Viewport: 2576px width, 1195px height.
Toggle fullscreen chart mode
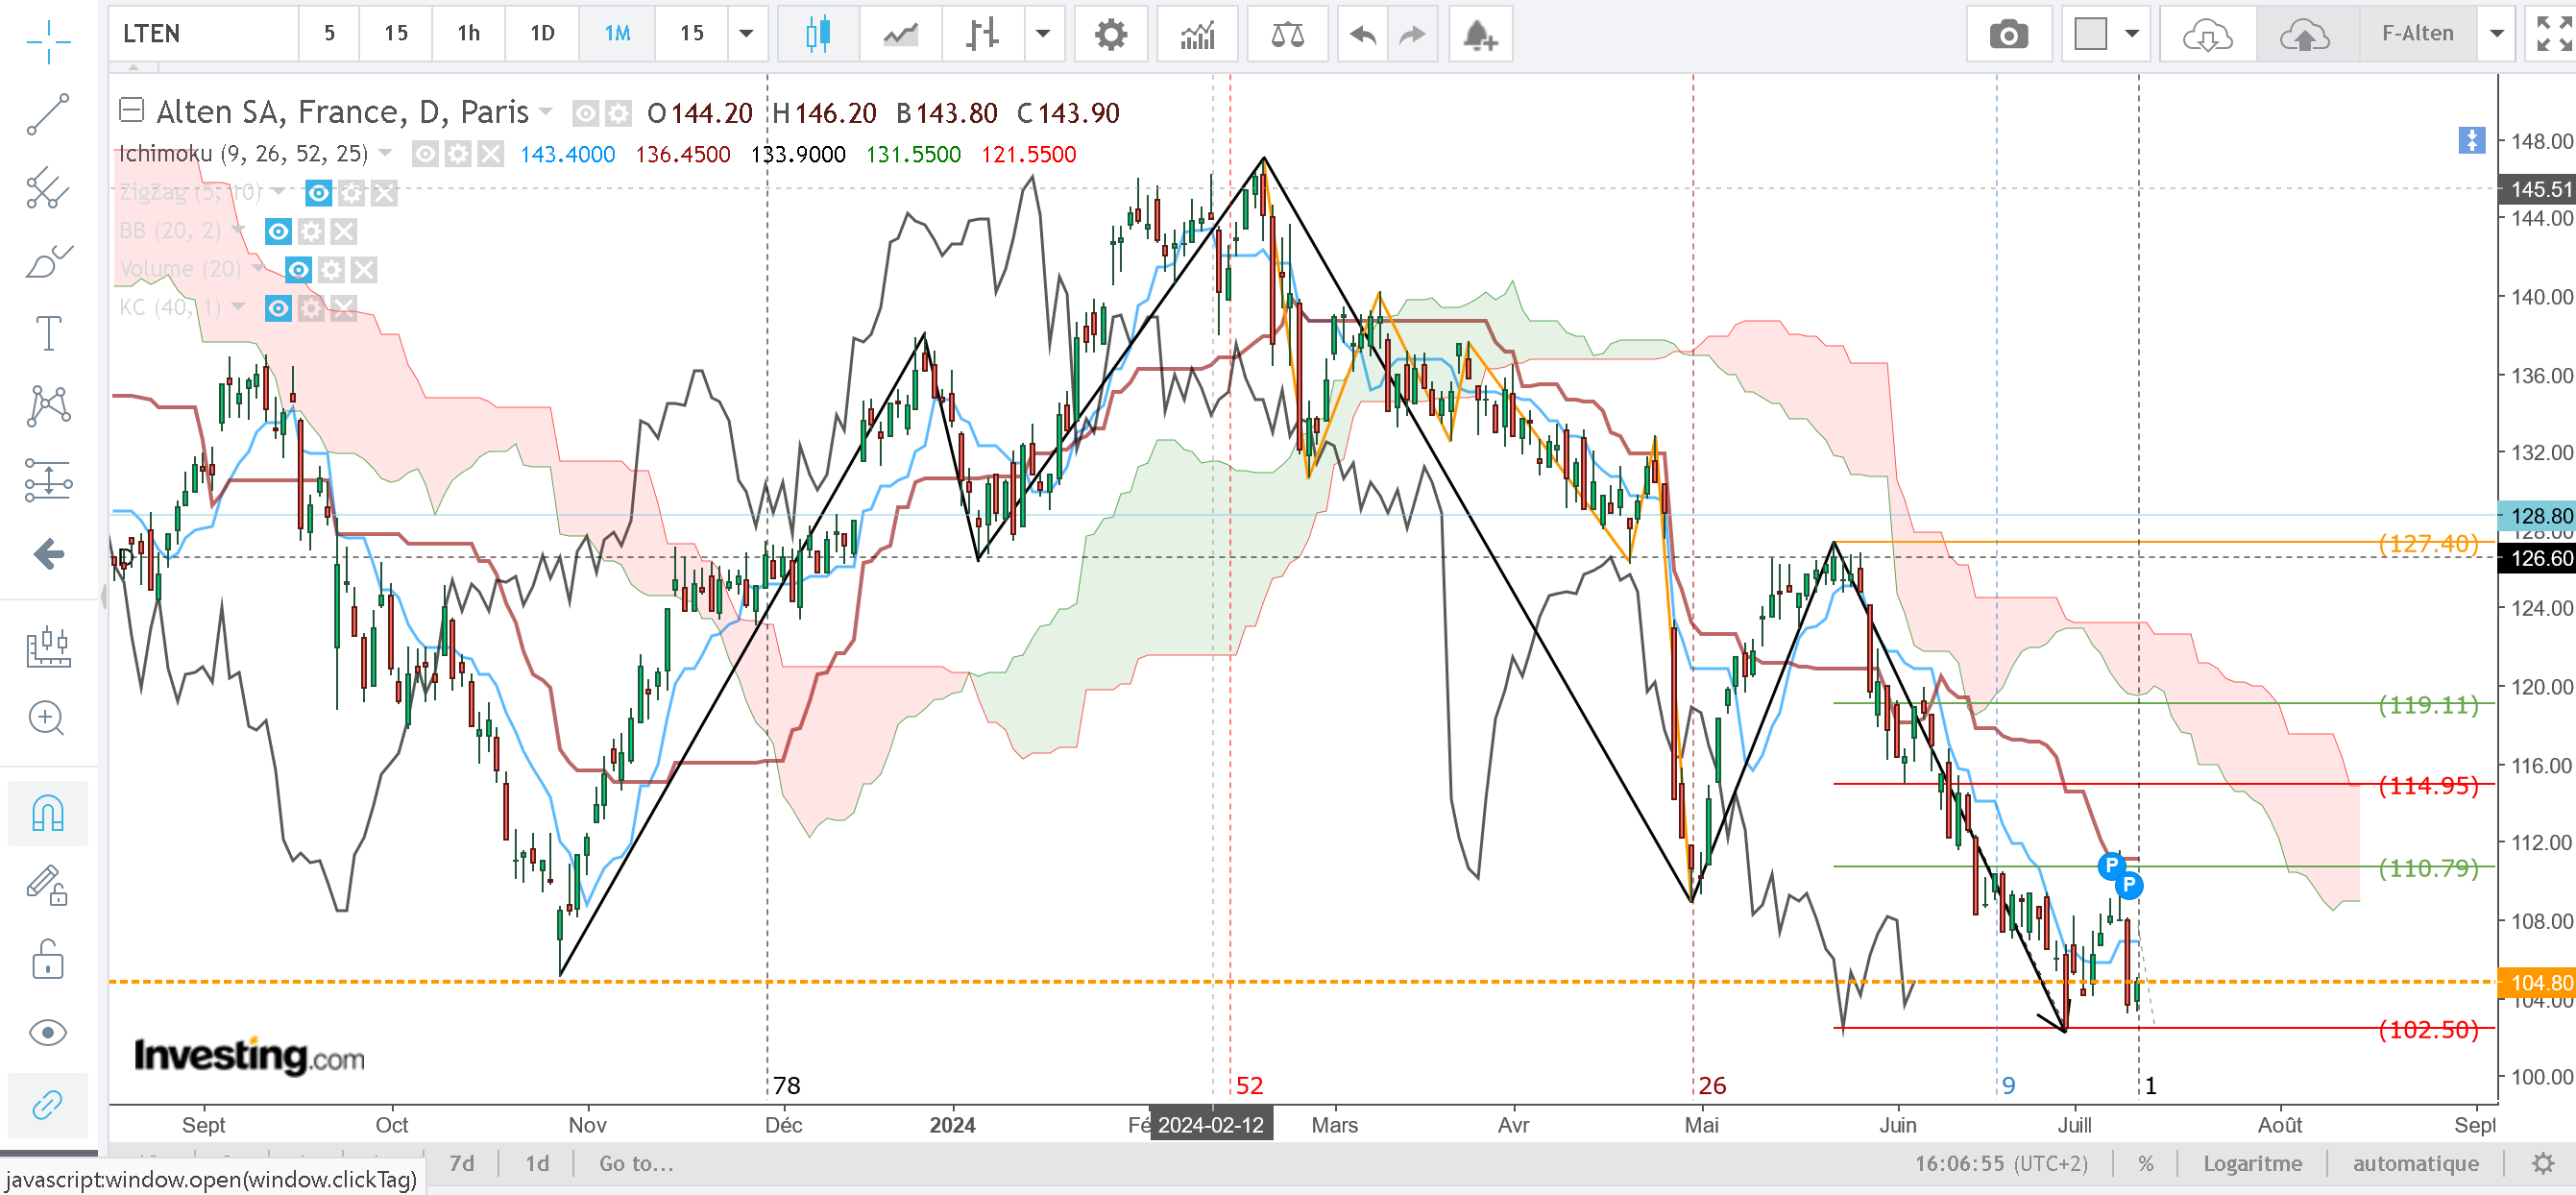click(2551, 34)
